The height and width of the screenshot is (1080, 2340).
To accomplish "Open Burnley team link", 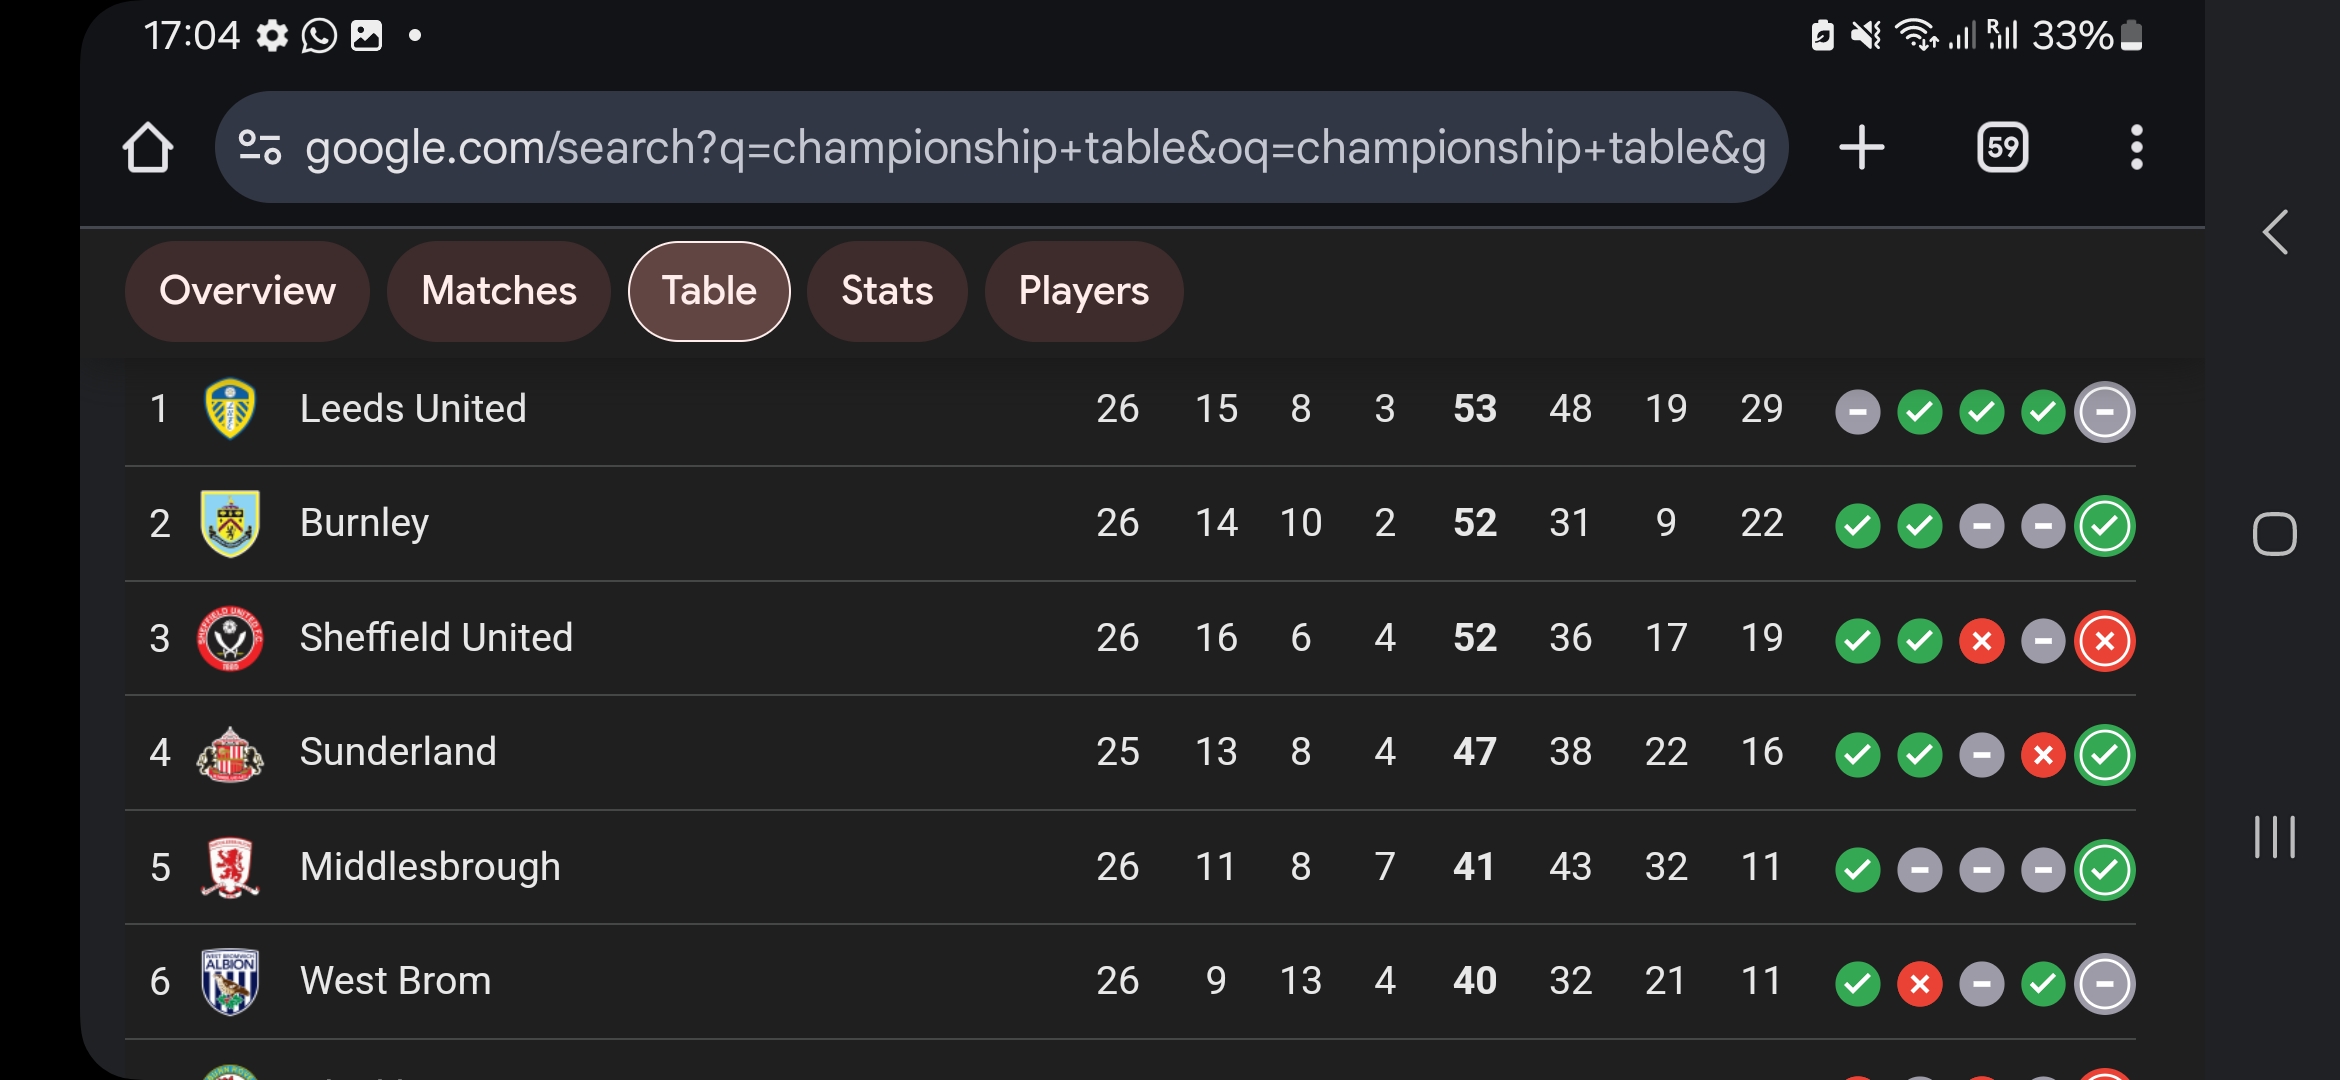I will pyautogui.click(x=364, y=523).
